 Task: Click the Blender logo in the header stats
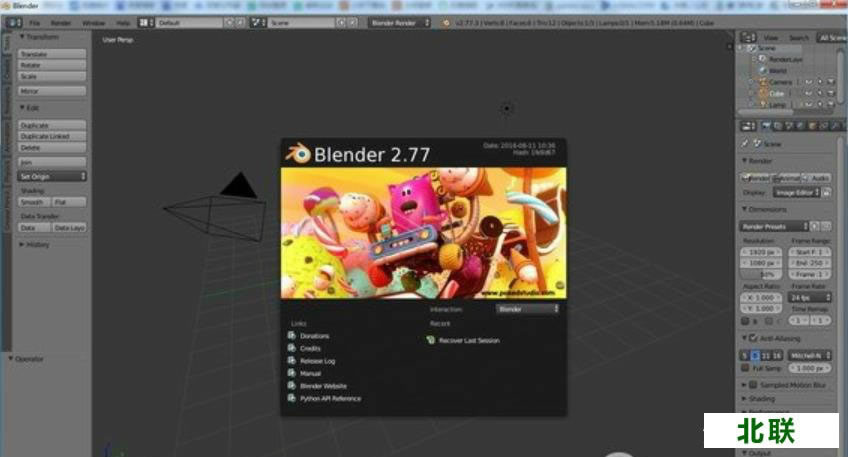(446, 23)
